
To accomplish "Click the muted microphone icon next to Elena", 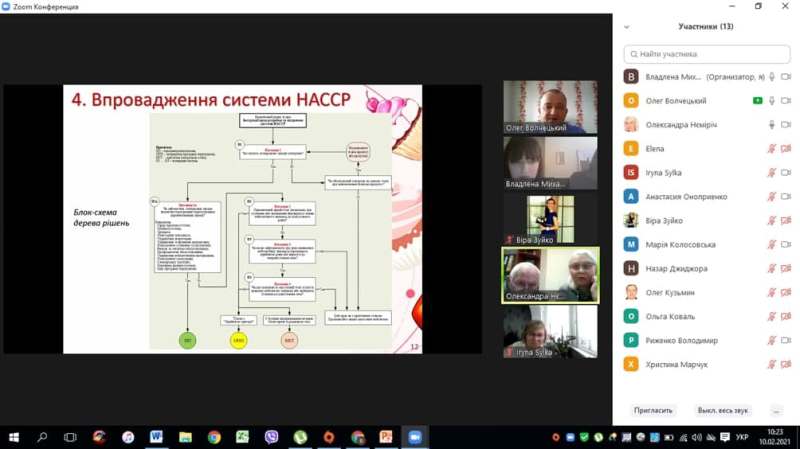I will [x=772, y=149].
